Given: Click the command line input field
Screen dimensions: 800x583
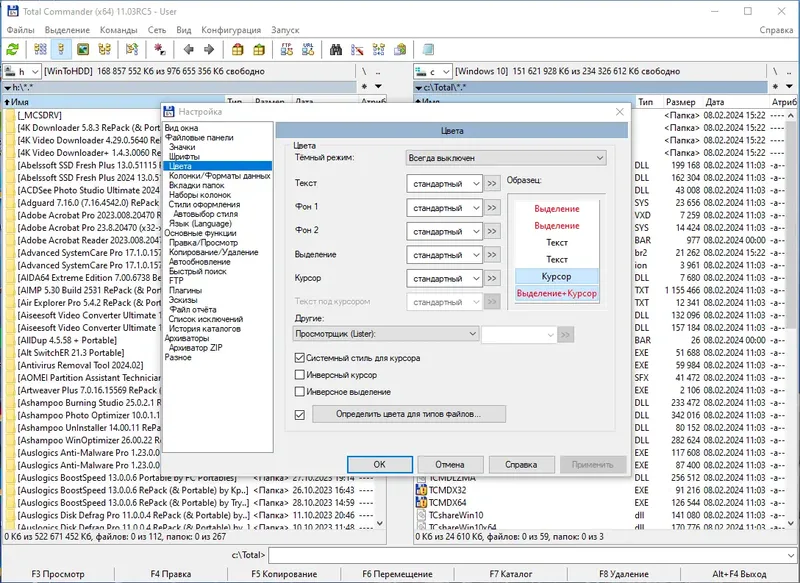Looking at the screenshot, I should (530, 554).
